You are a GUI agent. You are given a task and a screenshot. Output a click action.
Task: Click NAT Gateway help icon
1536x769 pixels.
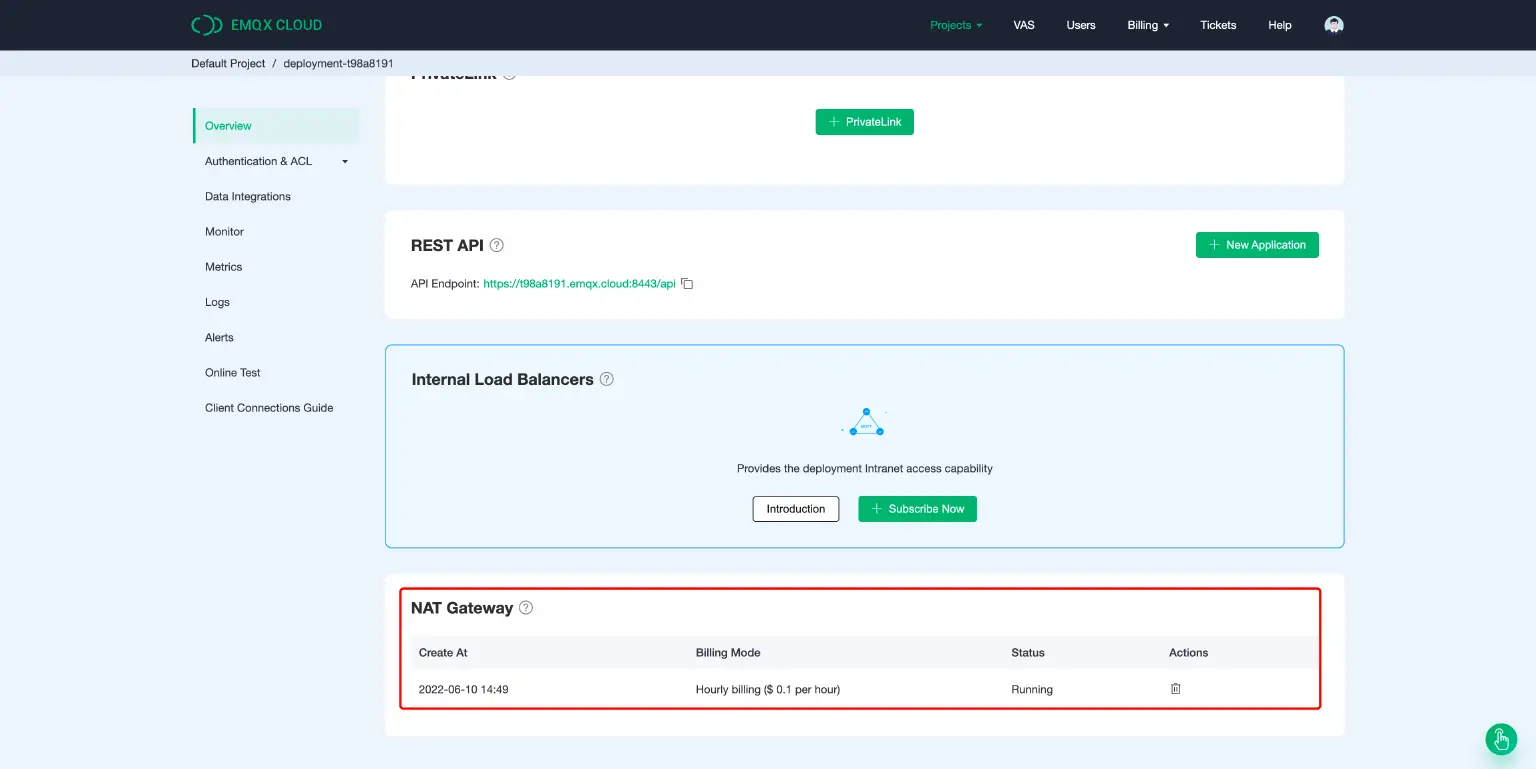pos(526,608)
